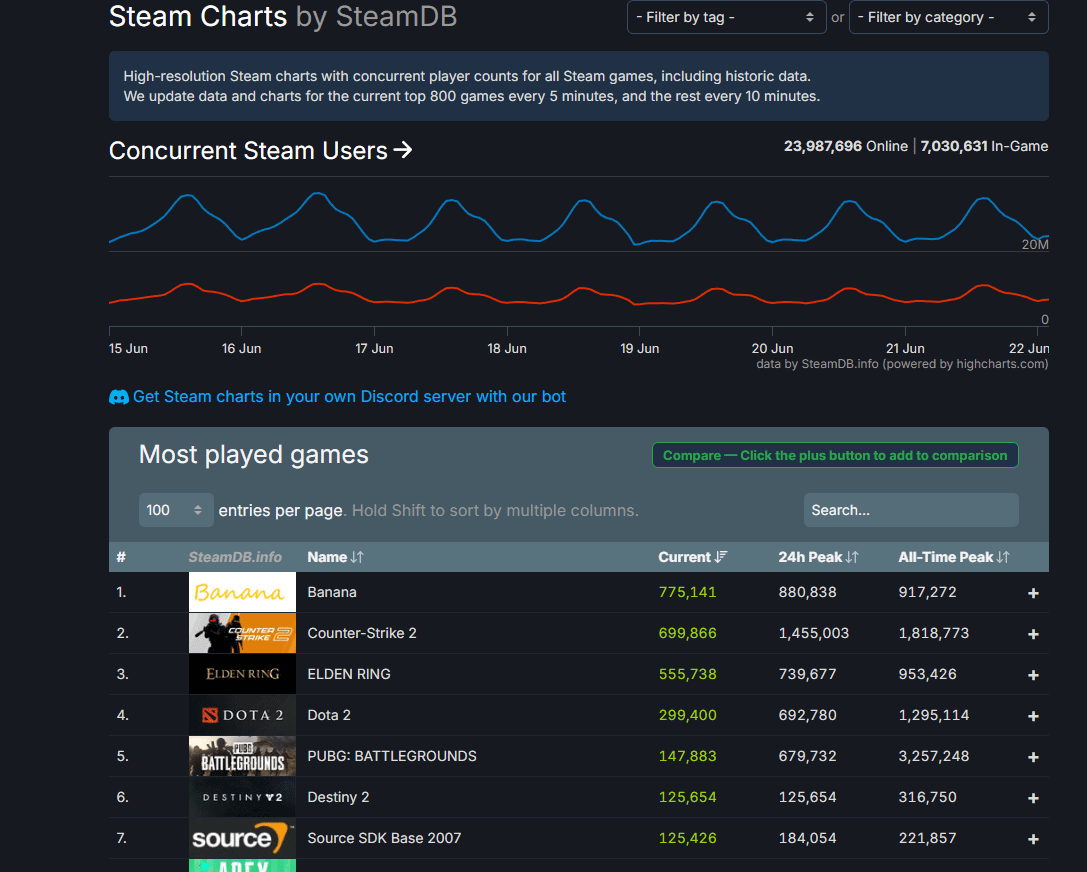The height and width of the screenshot is (872, 1087).
Task: Open Get Steam charts Discord bot link
Action: click(x=349, y=397)
